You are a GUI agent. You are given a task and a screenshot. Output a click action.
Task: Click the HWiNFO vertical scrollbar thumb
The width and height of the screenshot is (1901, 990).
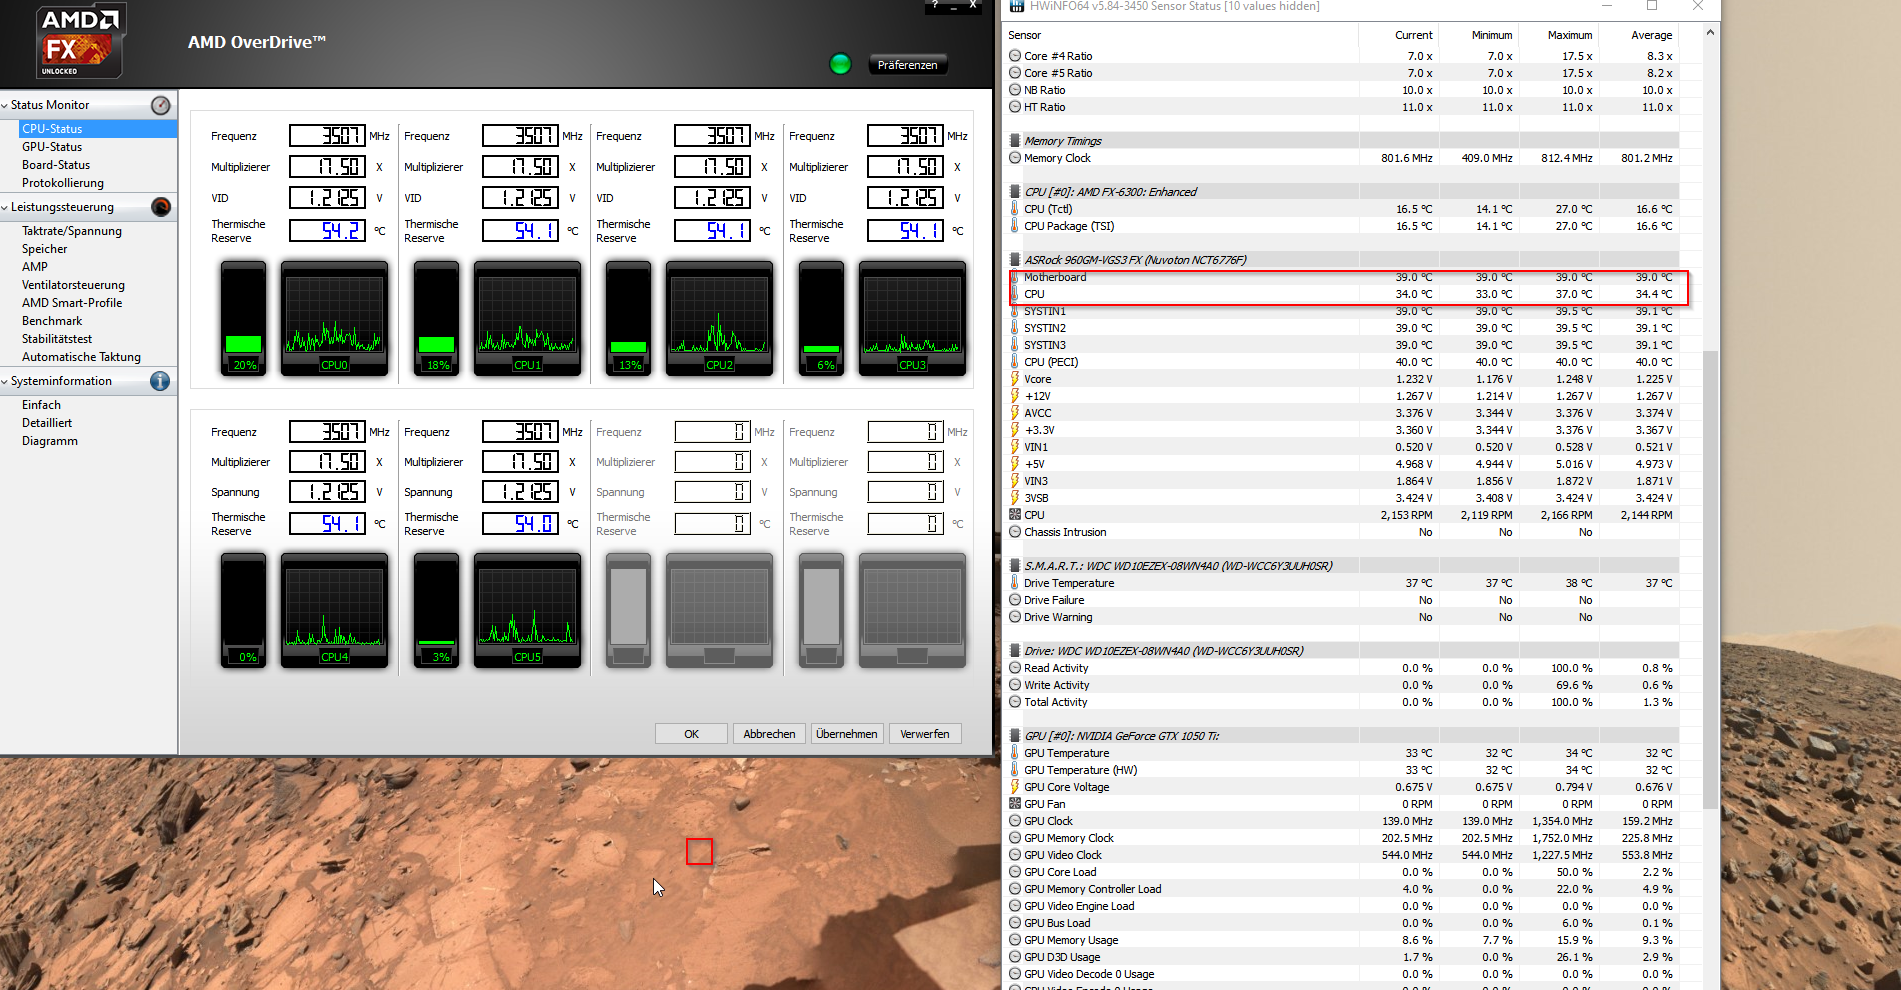pyautogui.click(x=1710, y=580)
